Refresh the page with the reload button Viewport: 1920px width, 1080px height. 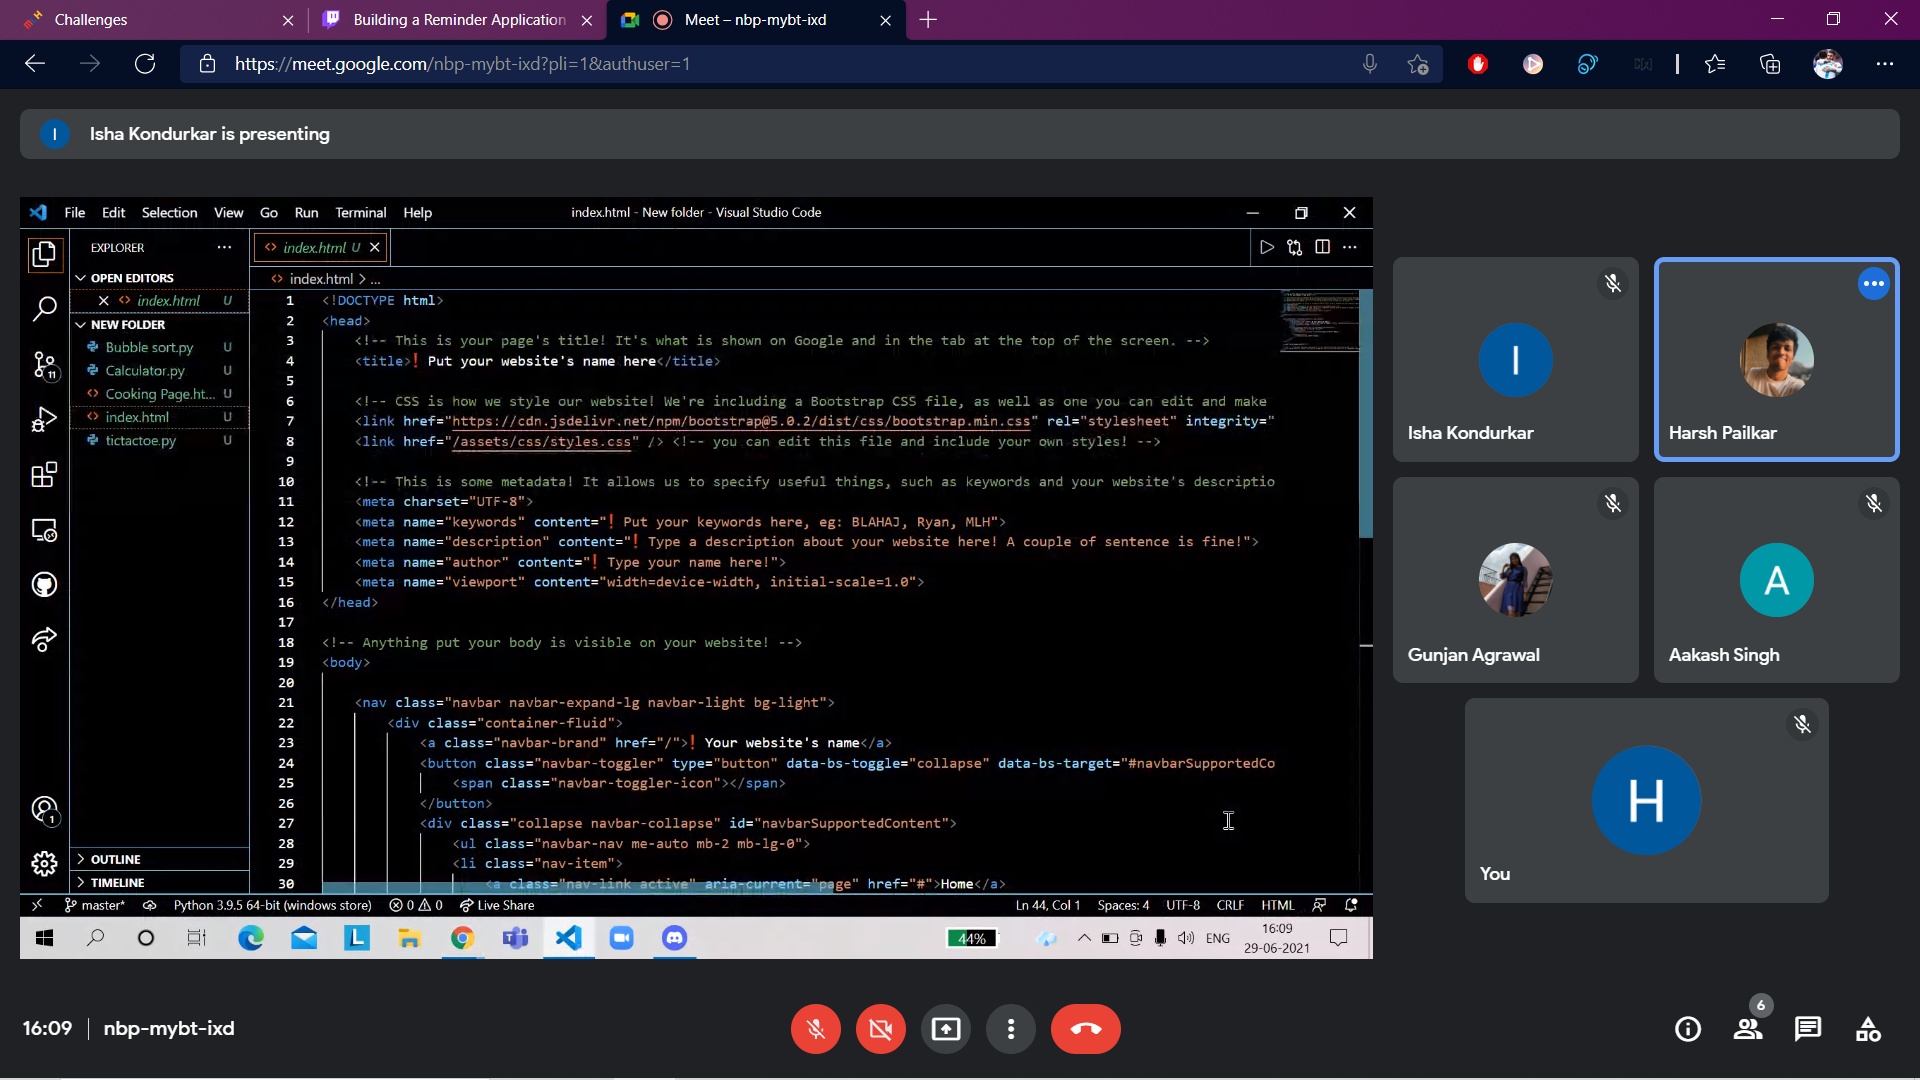click(x=145, y=64)
